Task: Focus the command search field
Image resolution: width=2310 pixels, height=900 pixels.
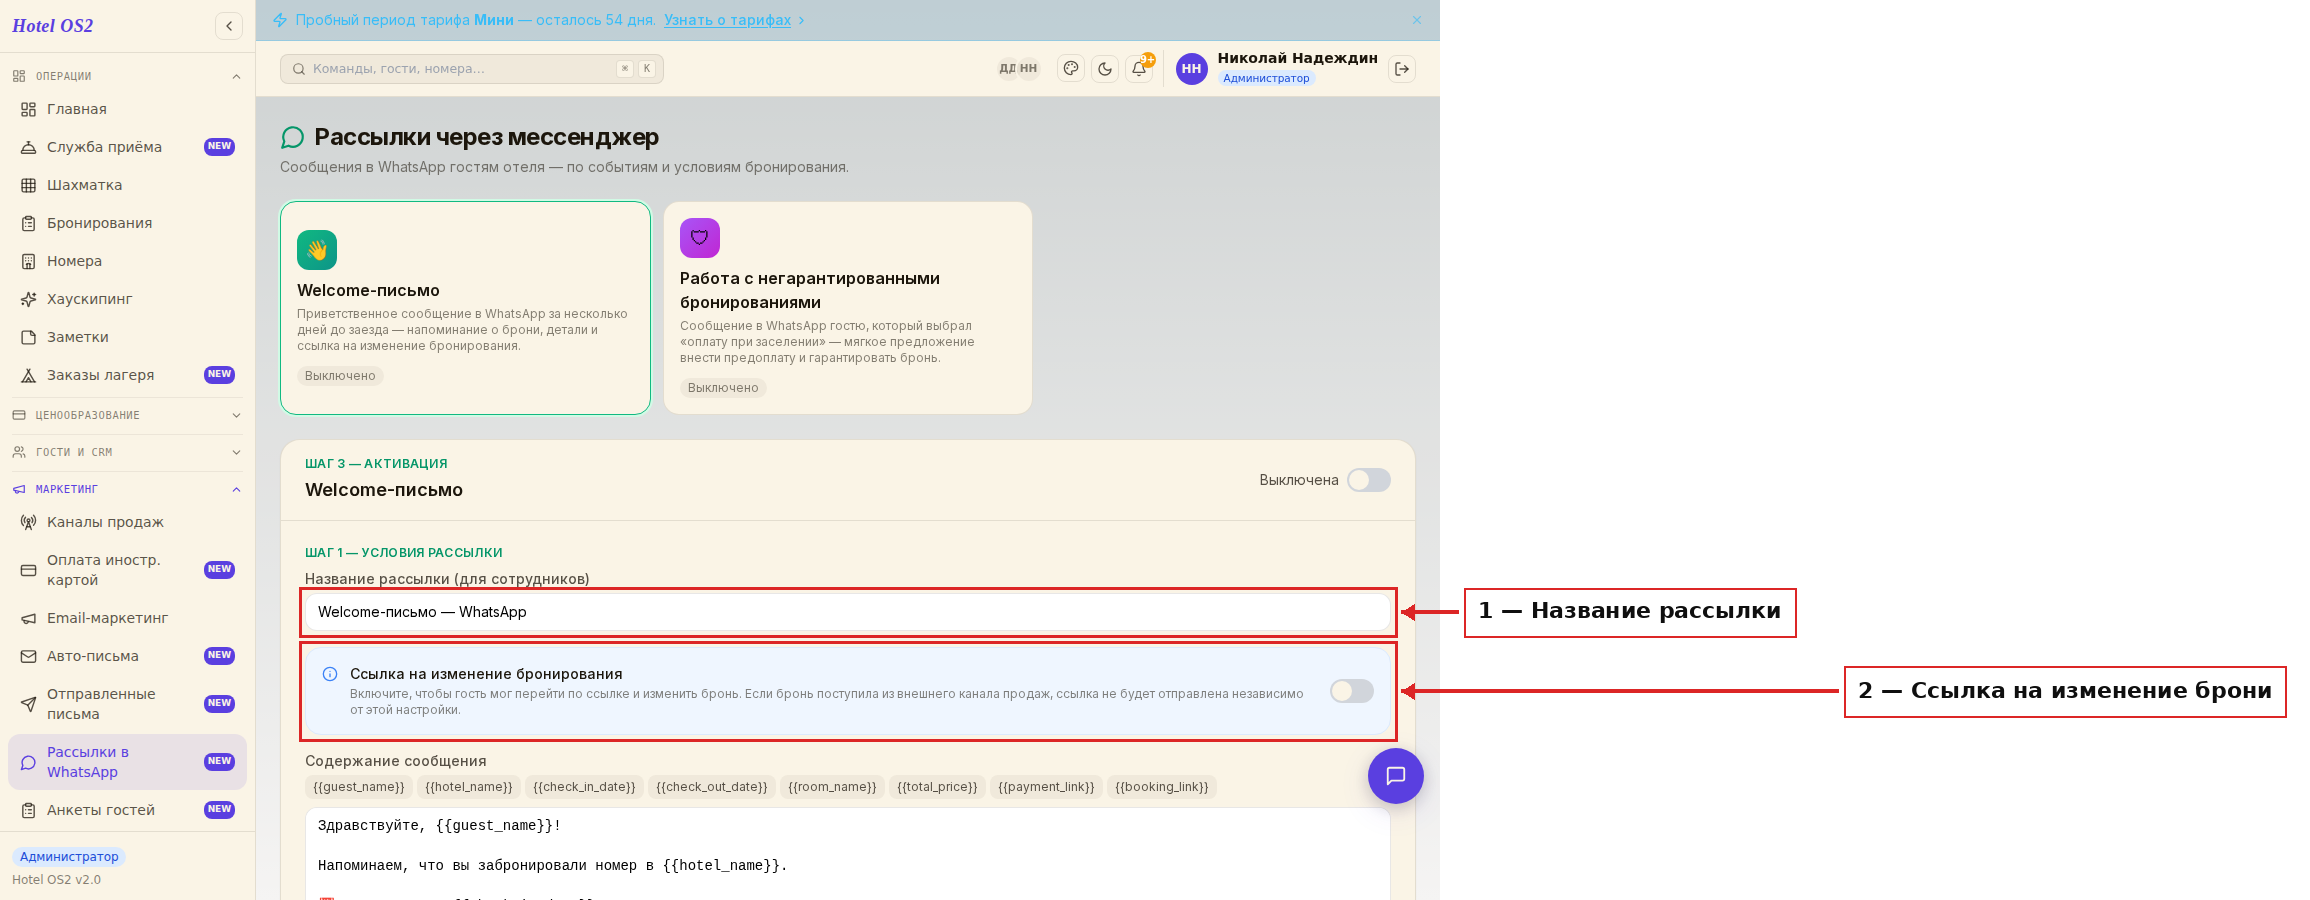Action: [x=472, y=69]
